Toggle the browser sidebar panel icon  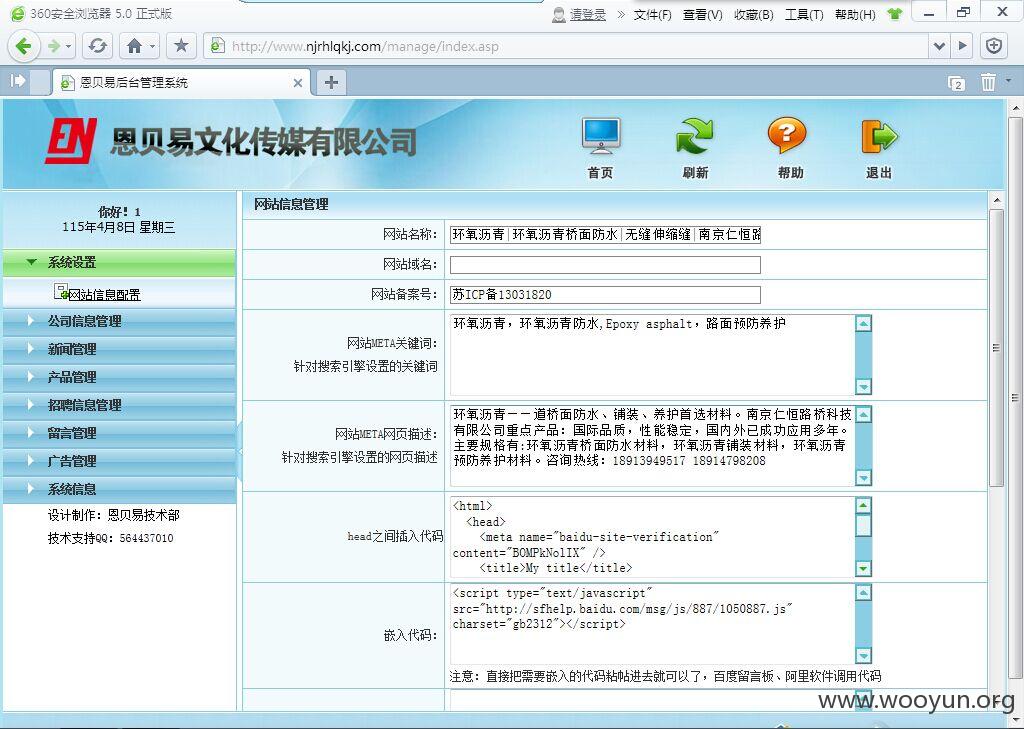[18, 81]
